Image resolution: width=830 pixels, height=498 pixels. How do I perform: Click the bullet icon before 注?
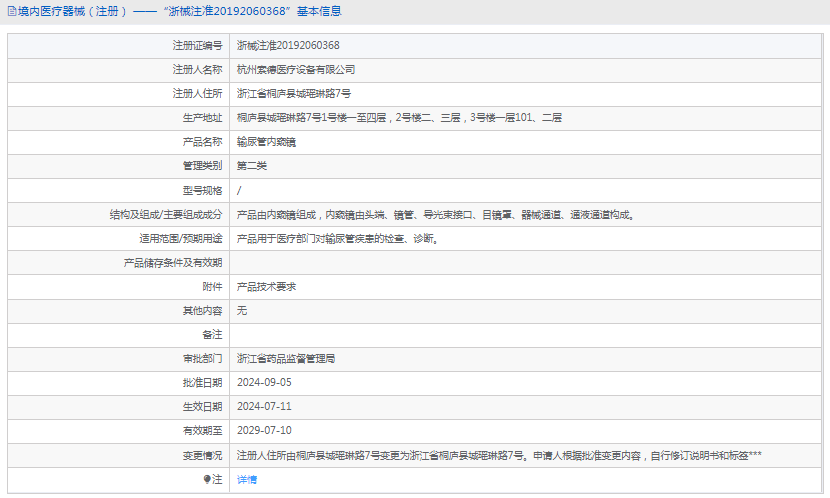click(x=207, y=479)
